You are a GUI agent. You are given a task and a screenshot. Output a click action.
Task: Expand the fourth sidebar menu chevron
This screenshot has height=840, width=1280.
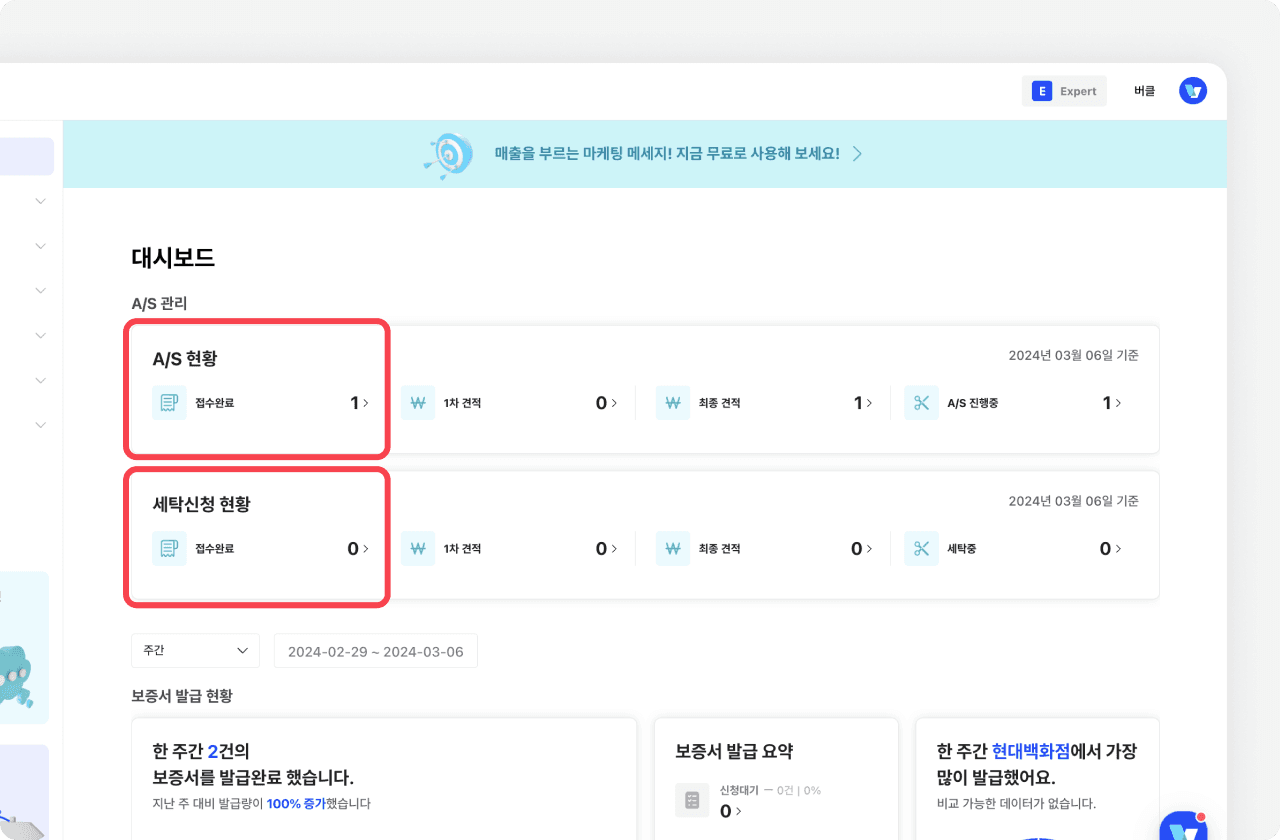(x=40, y=336)
